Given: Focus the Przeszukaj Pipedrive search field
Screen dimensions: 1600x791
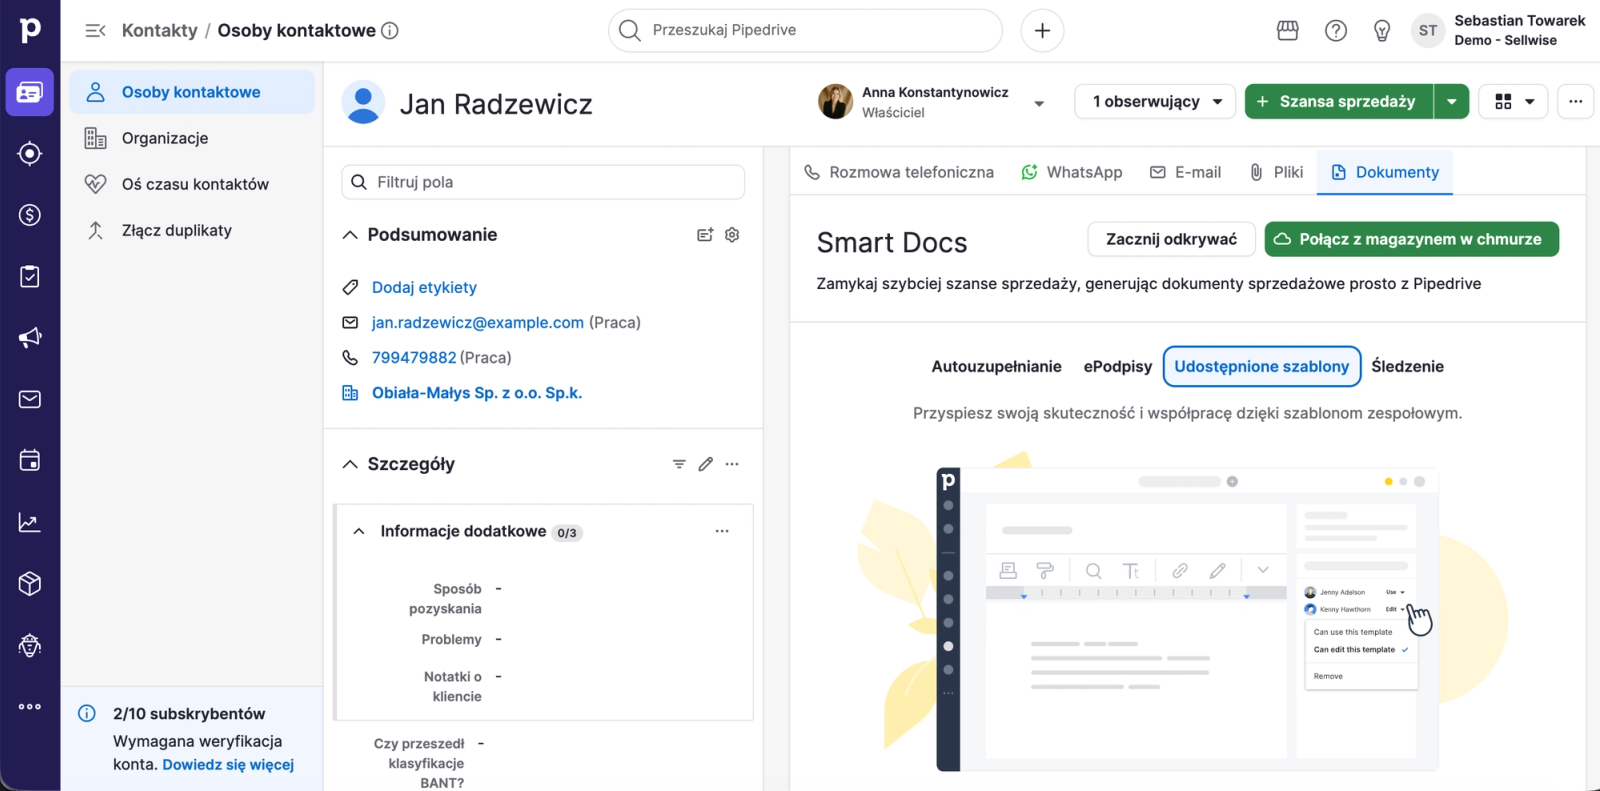Looking at the screenshot, I should click(805, 30).
